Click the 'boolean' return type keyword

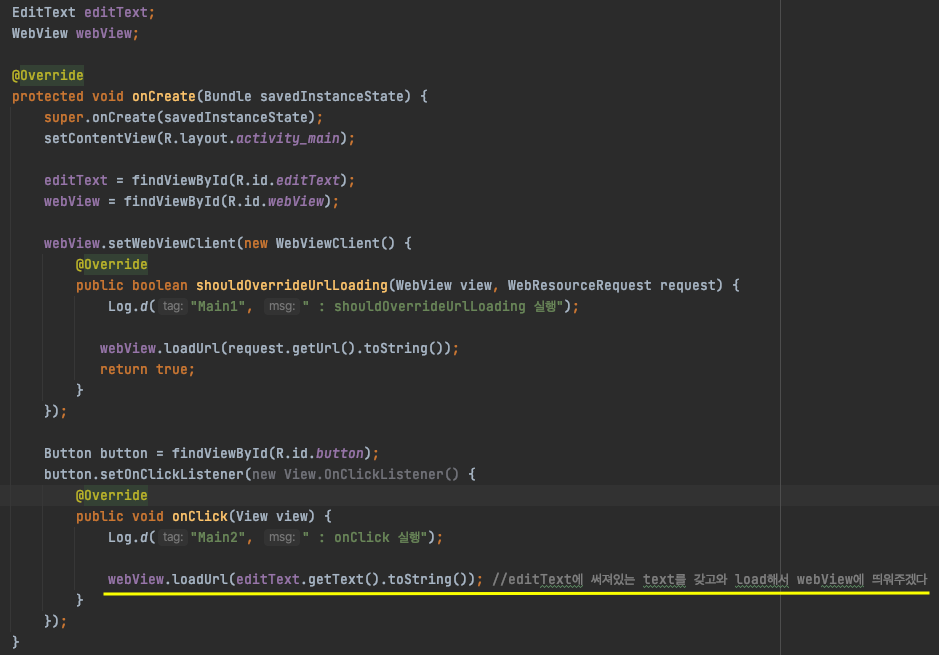[x=159, y=286]
